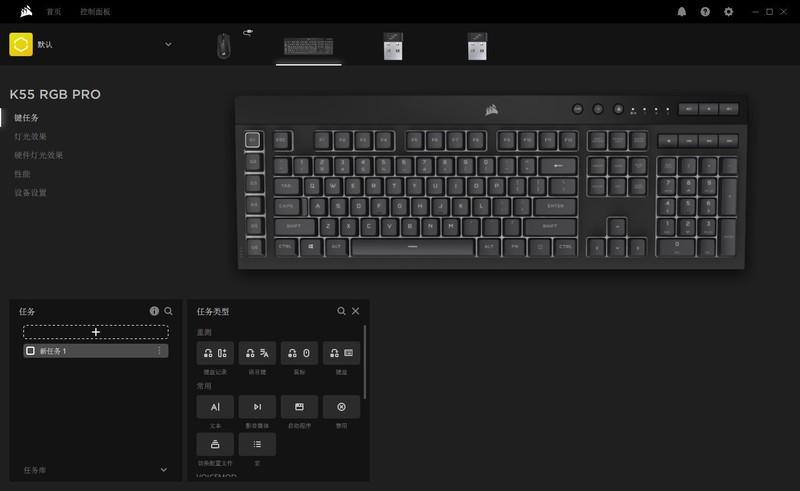The width and height of the screenshot is (800, 491).
Task: Show info for the 任务 panel
Action: pos(154,311)
